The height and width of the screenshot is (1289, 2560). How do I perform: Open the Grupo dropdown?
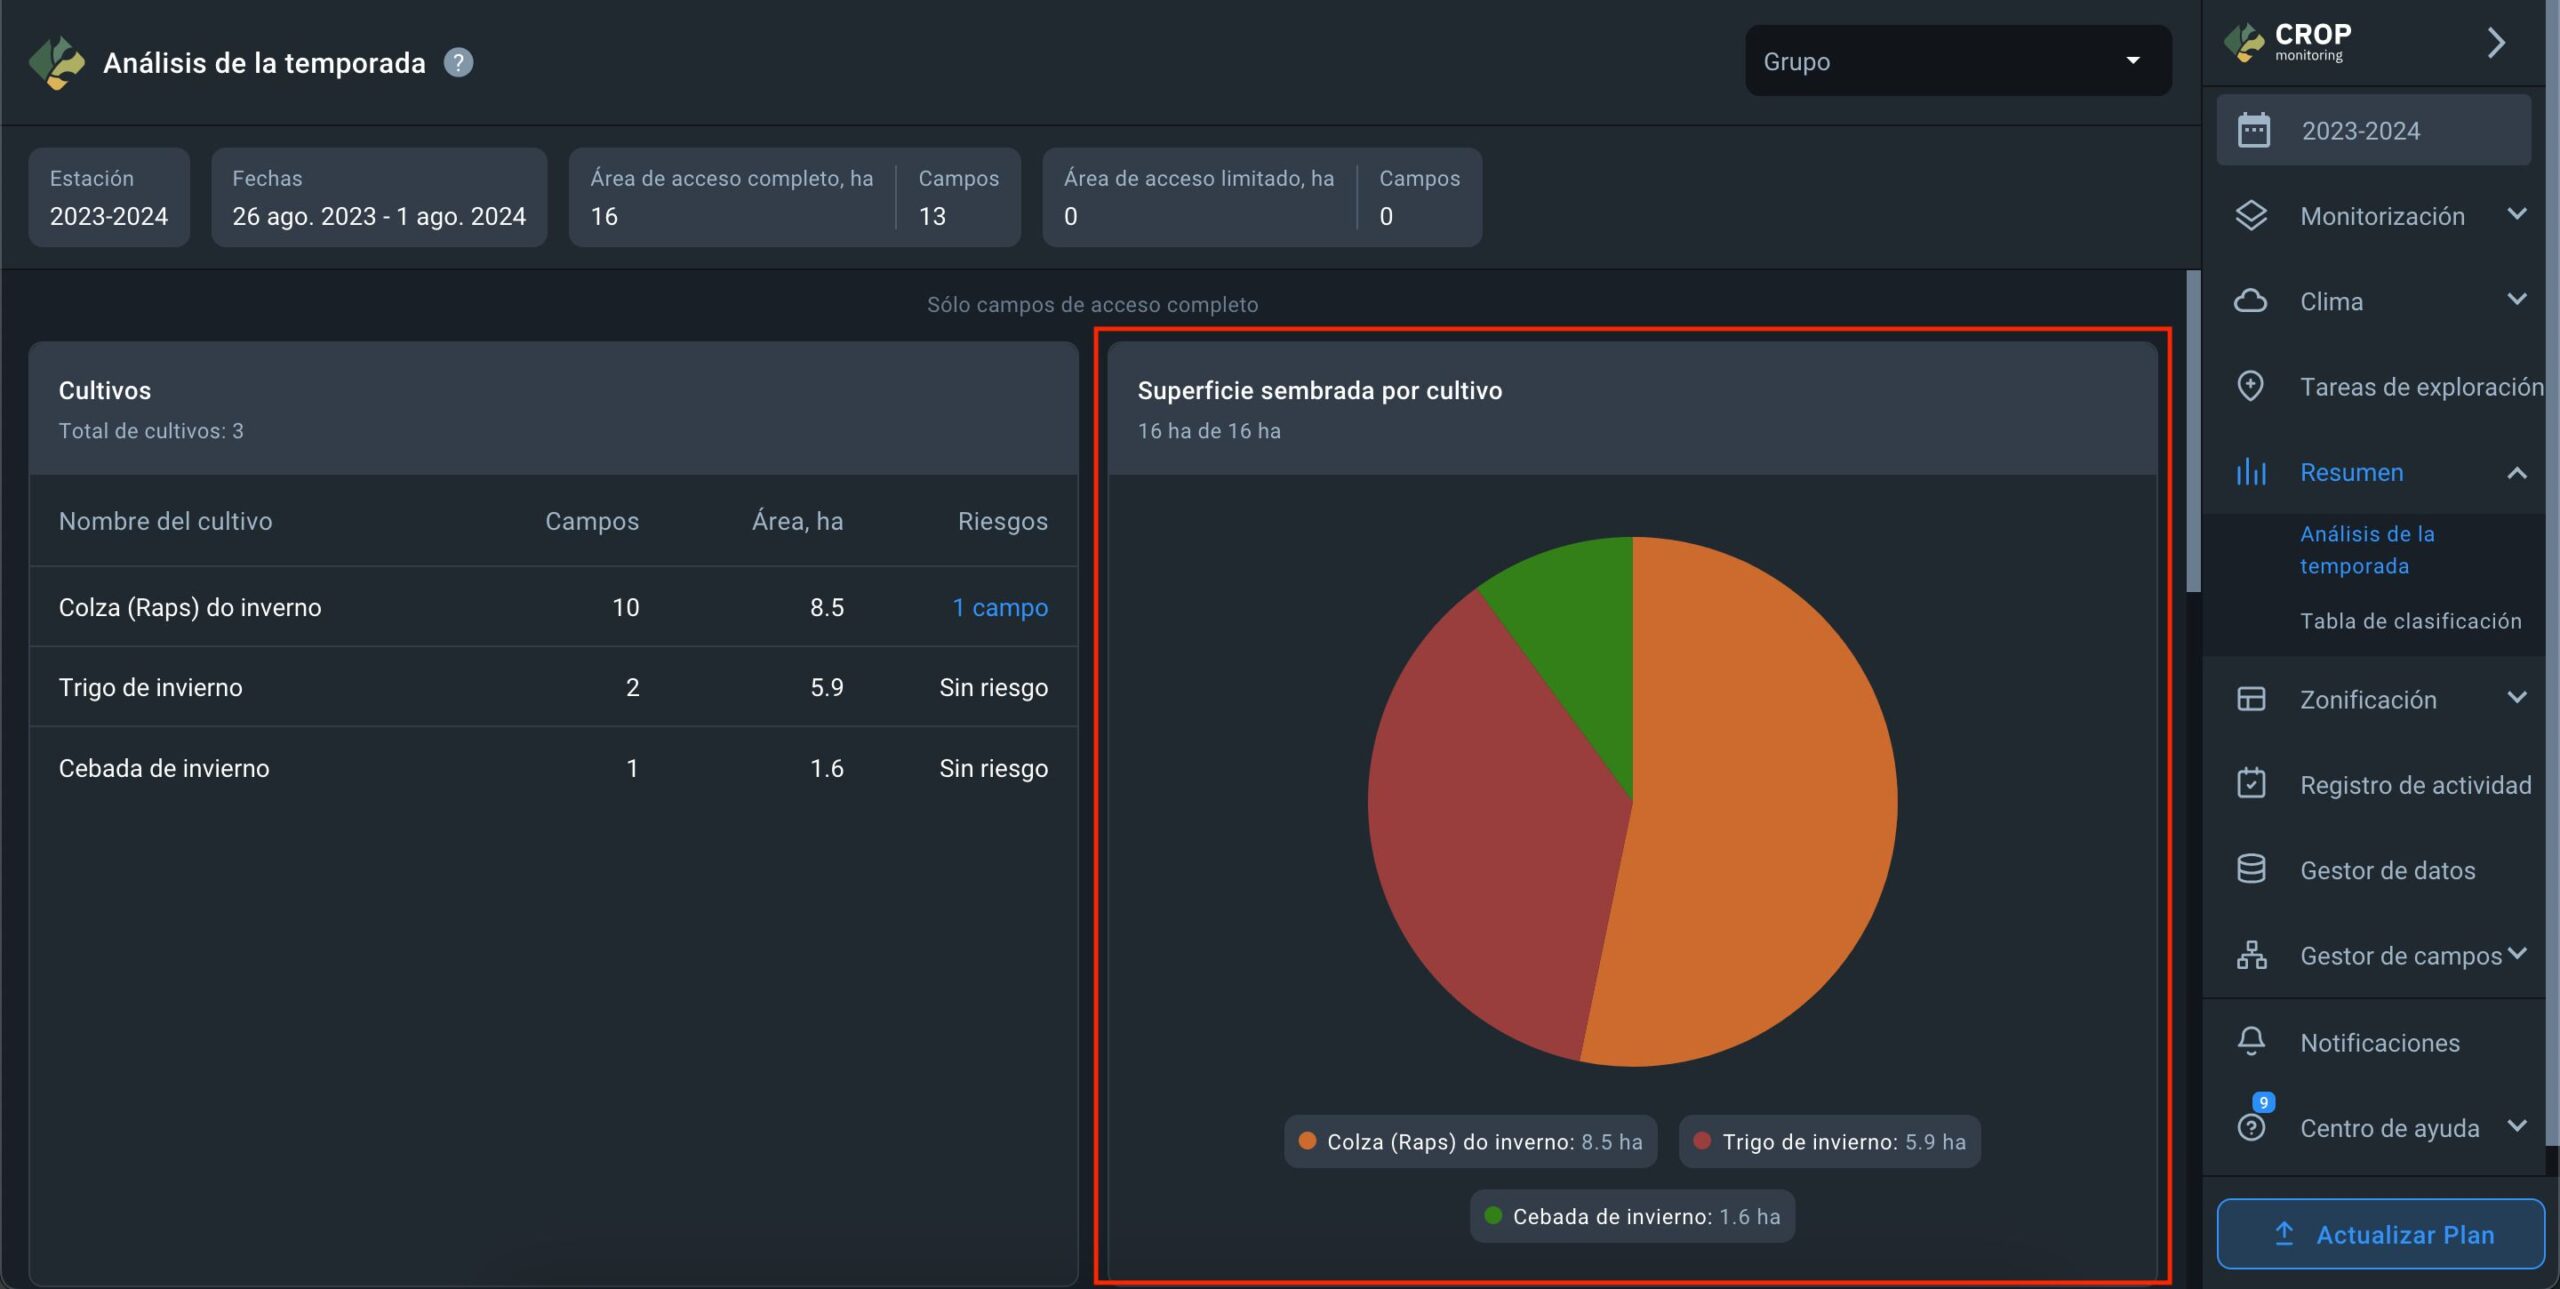tap(1957, 61)
